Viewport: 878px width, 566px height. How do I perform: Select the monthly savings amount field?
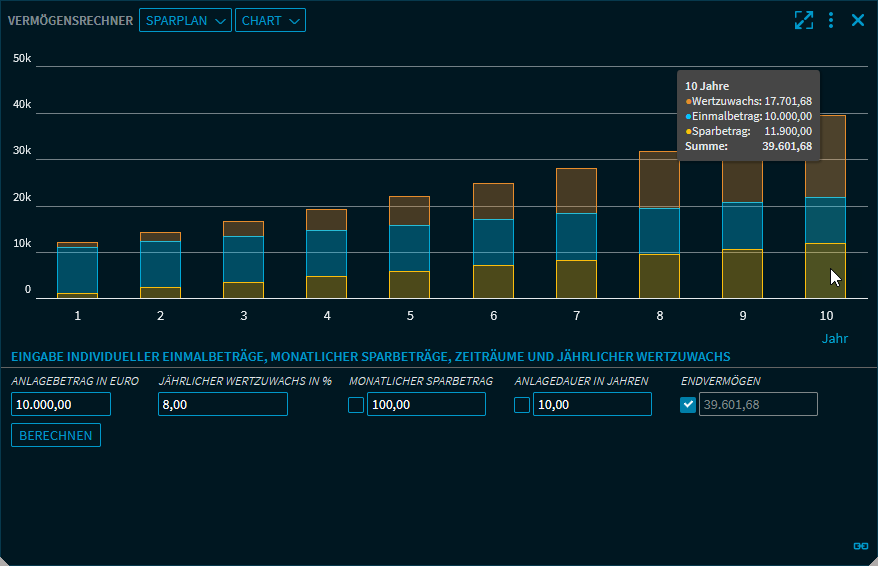click(x=426, y=405)
